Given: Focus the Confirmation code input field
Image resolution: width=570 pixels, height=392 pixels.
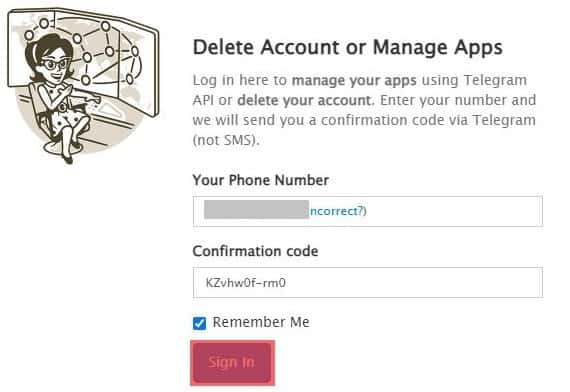Looking at the screenshot, I should pos(368,283).
